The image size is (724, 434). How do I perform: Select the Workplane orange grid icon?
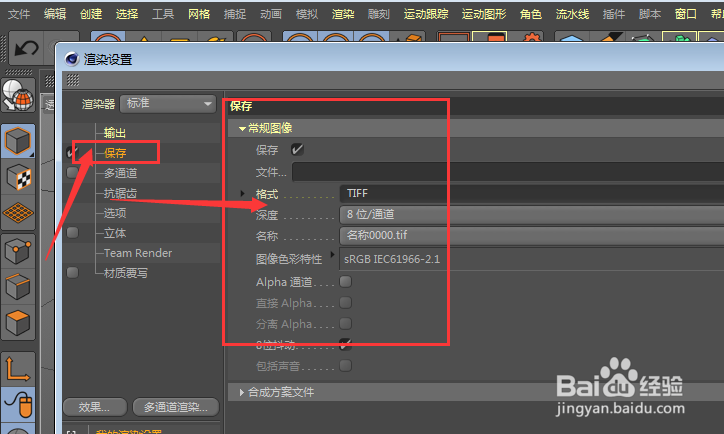point(18,213)
